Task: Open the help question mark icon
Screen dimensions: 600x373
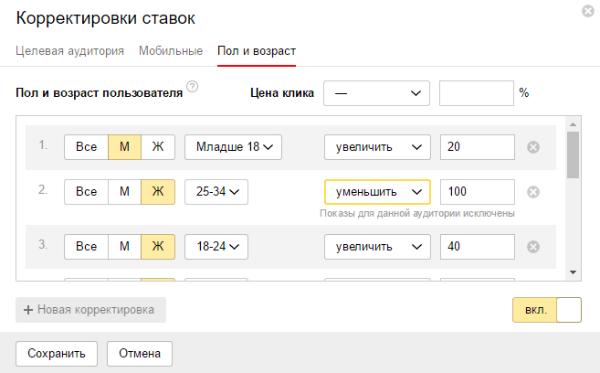Action: [x=192, y=86]
